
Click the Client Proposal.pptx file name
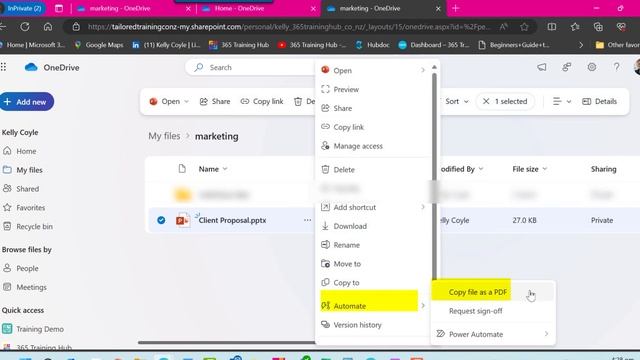pos(232,220)
